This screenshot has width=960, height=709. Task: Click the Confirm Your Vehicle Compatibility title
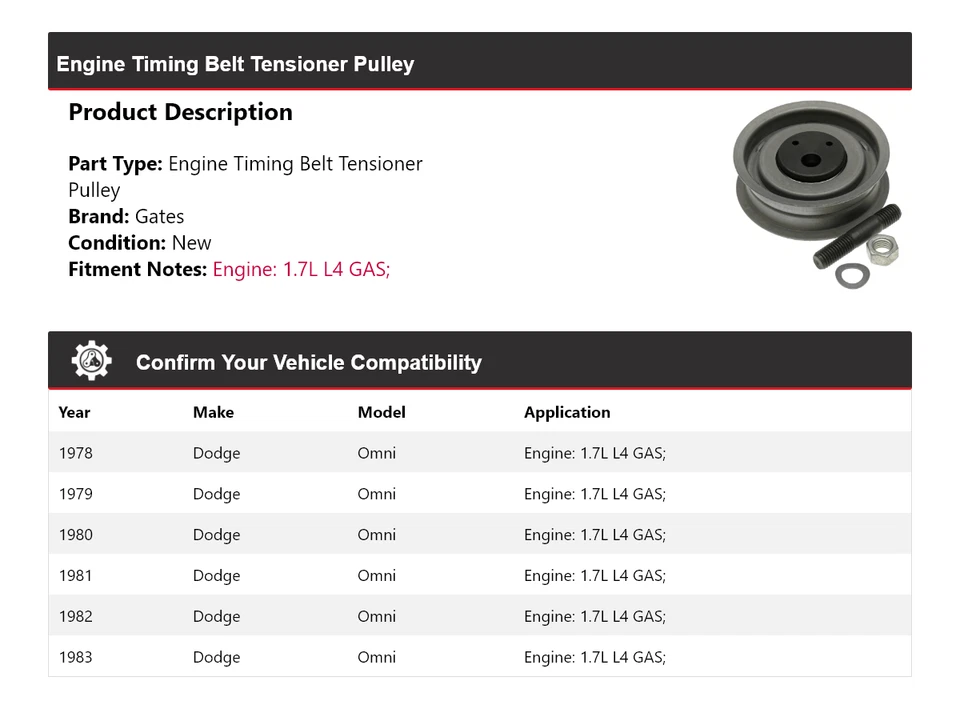point(308,362)
